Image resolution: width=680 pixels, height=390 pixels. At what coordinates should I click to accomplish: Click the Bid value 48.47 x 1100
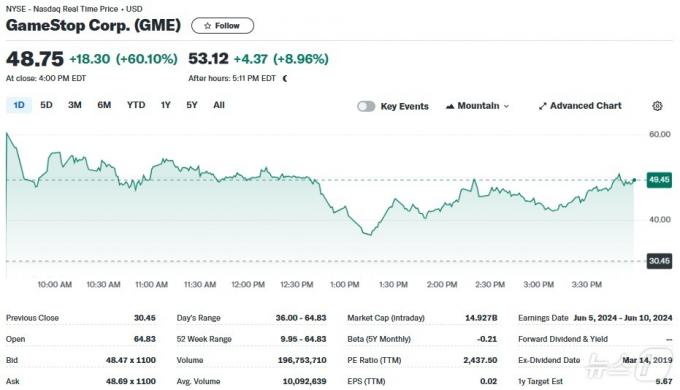(131, 360)
